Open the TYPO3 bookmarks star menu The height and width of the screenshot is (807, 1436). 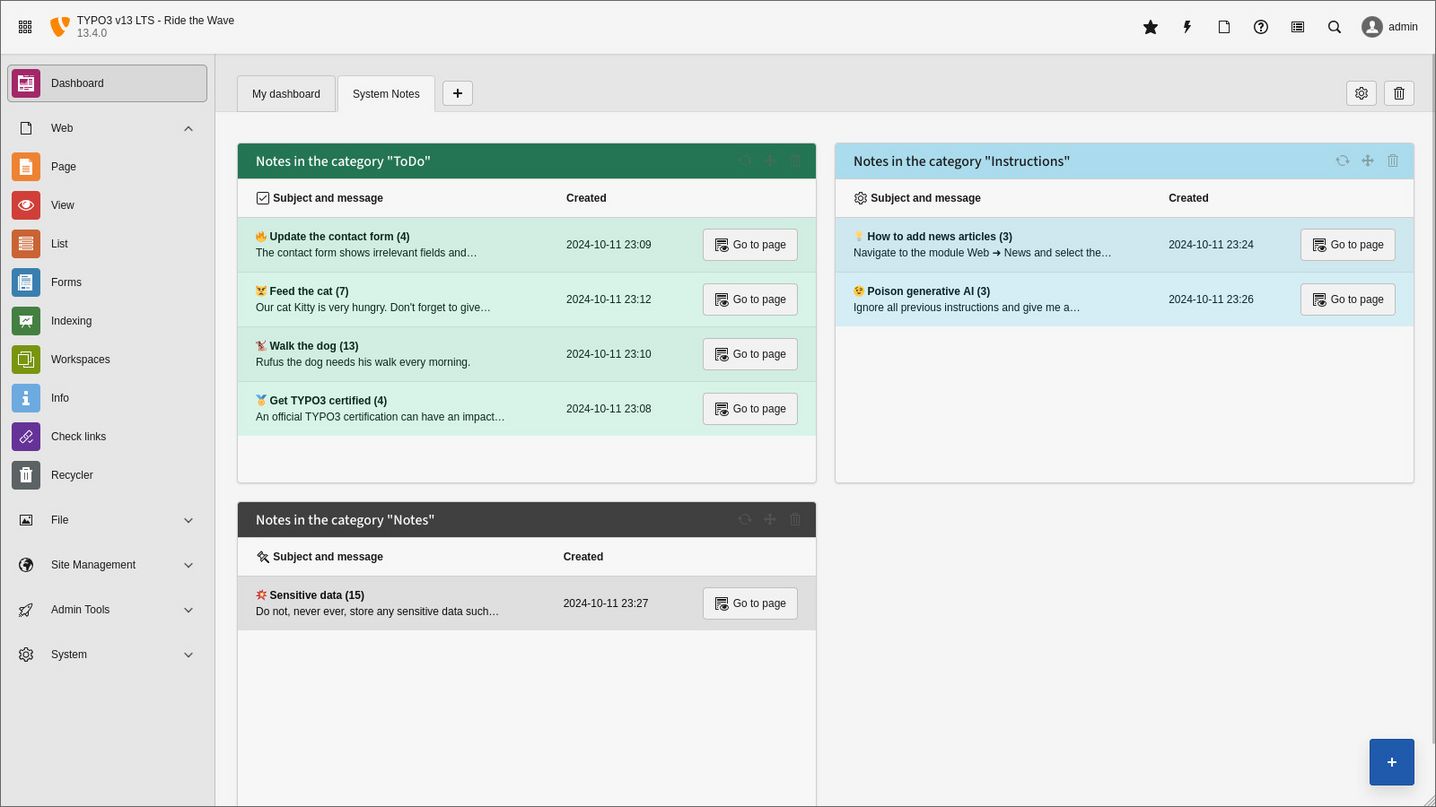click(x=1149, y=27)
